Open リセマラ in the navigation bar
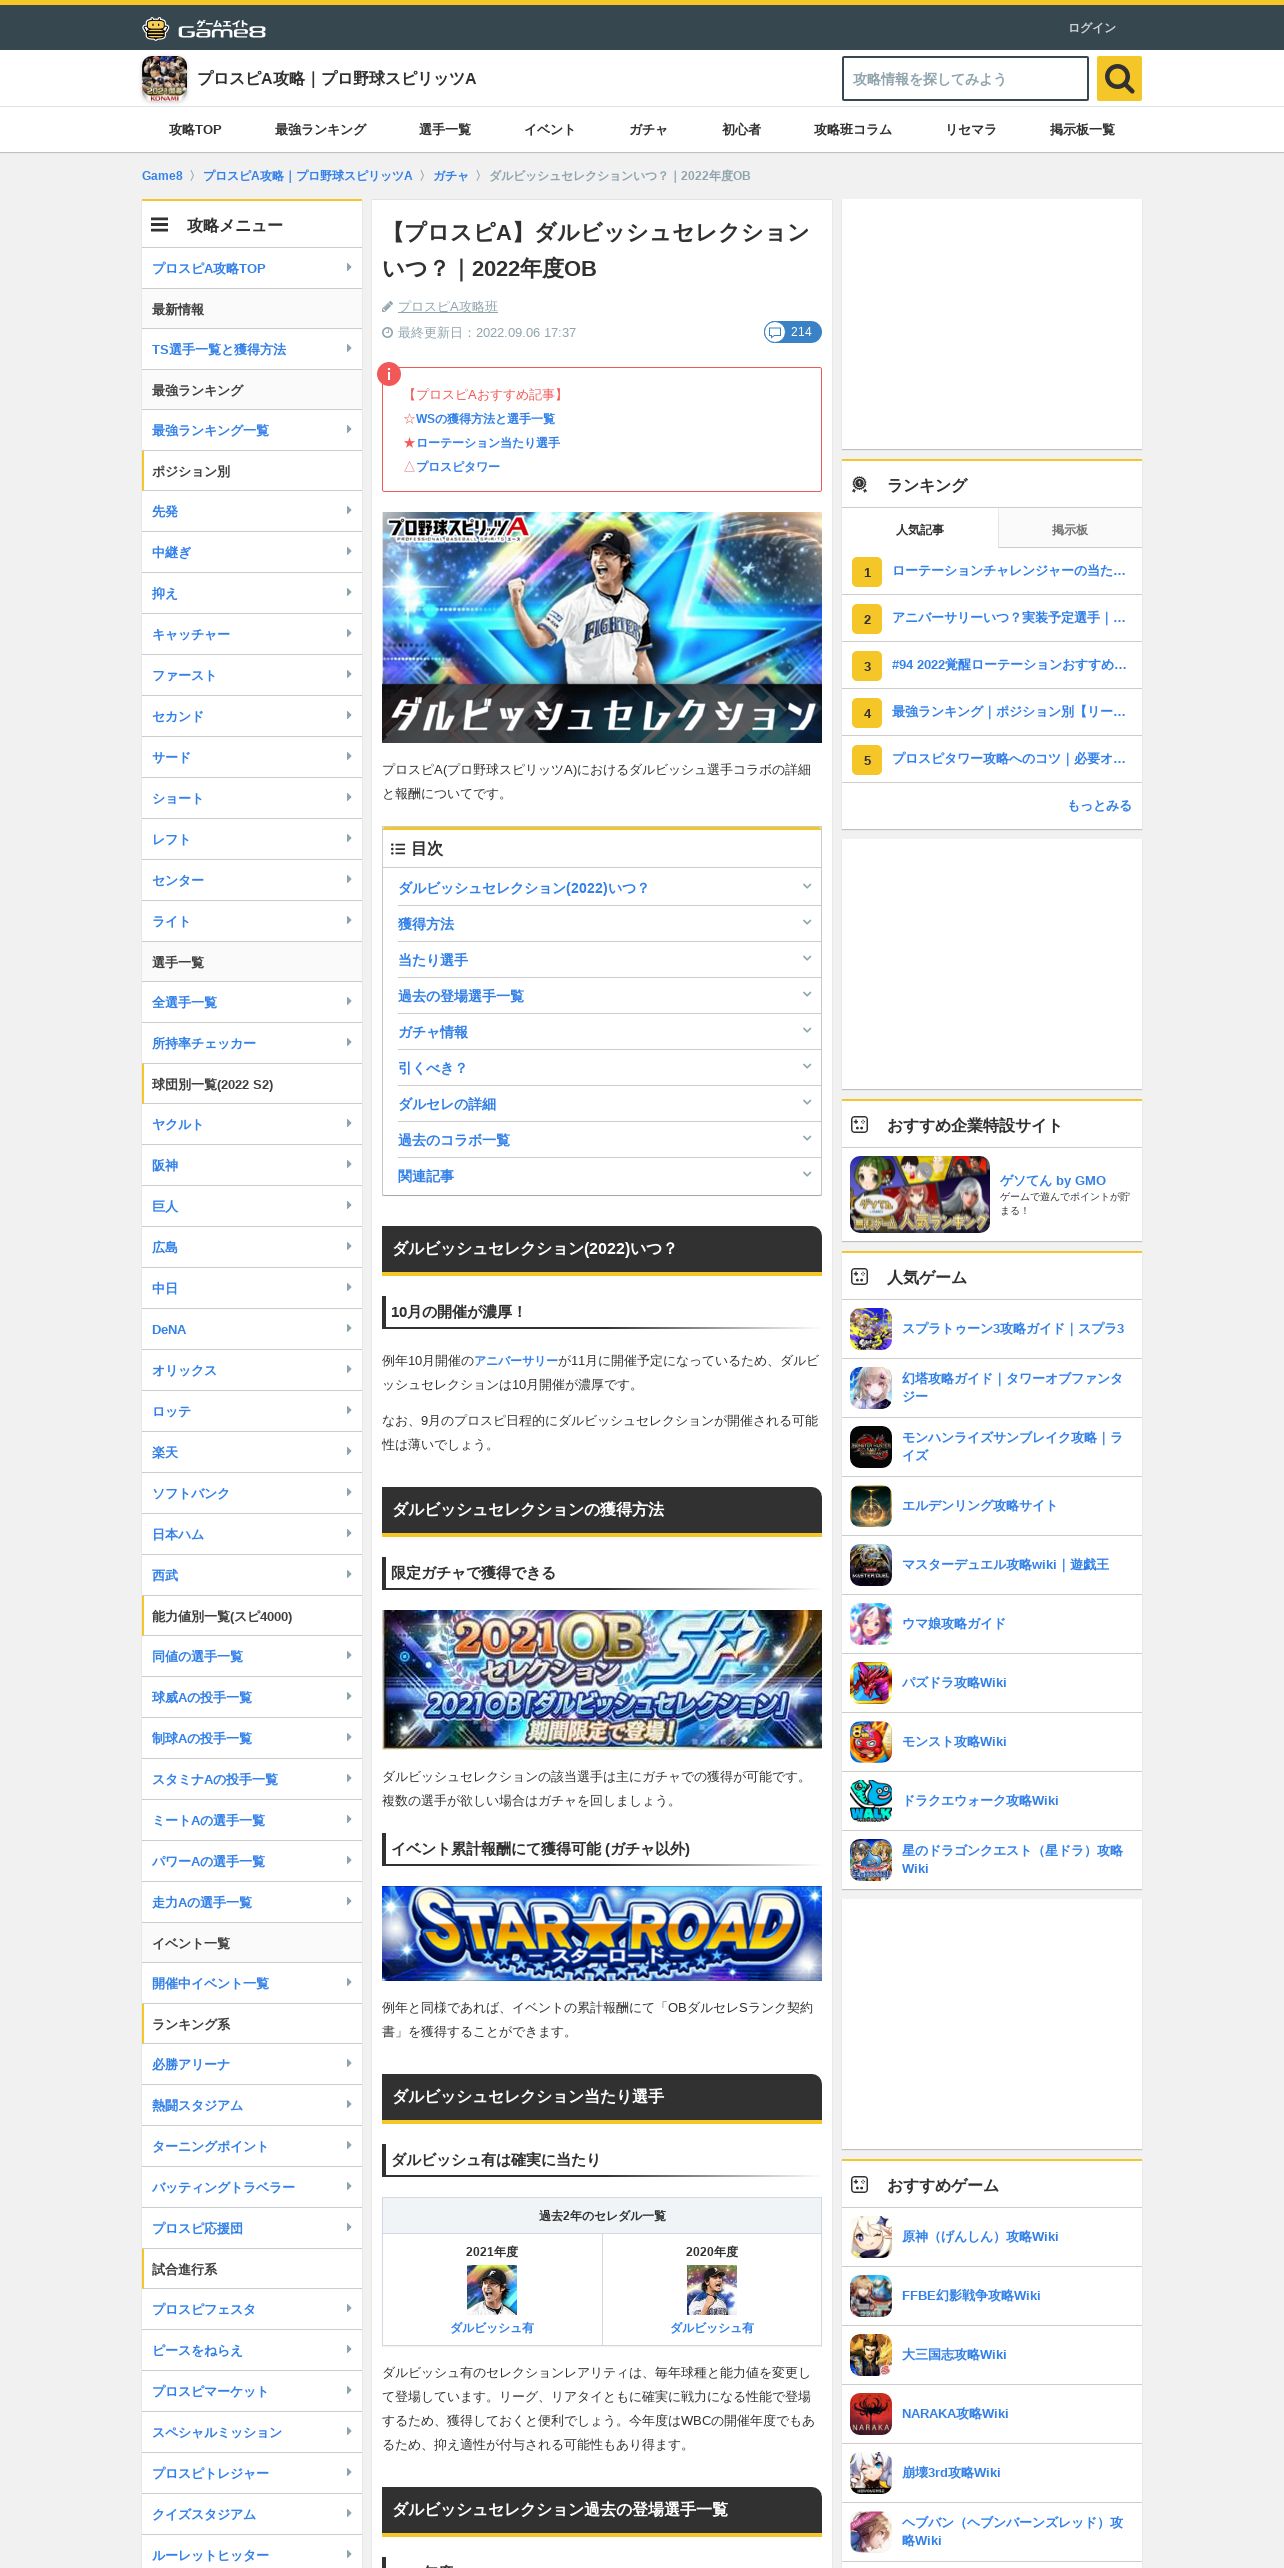Image resolution: width=1284 pixels, height=2568 pixels. click(970, 130)
